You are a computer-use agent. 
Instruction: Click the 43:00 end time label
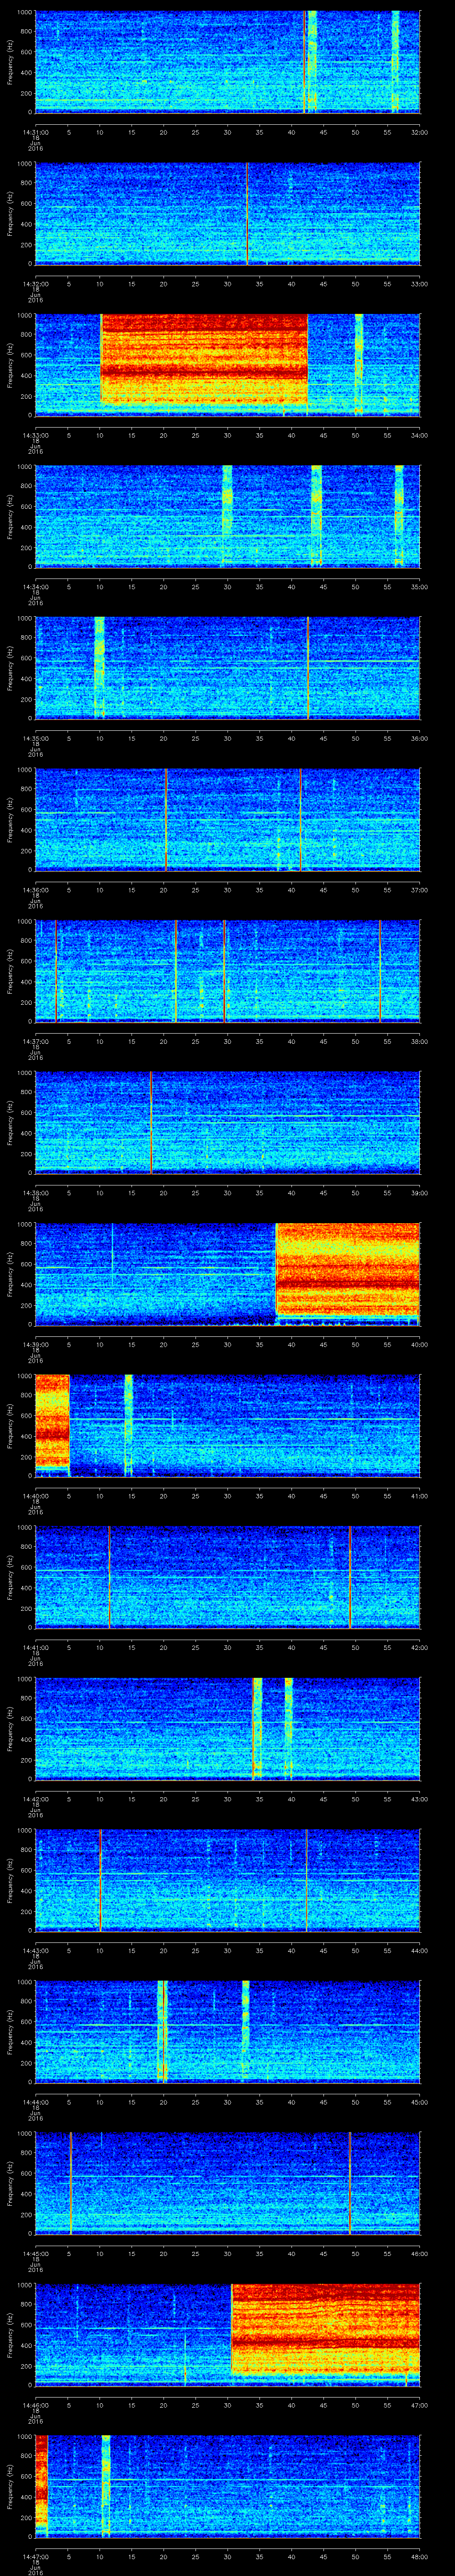(419, 1799)
